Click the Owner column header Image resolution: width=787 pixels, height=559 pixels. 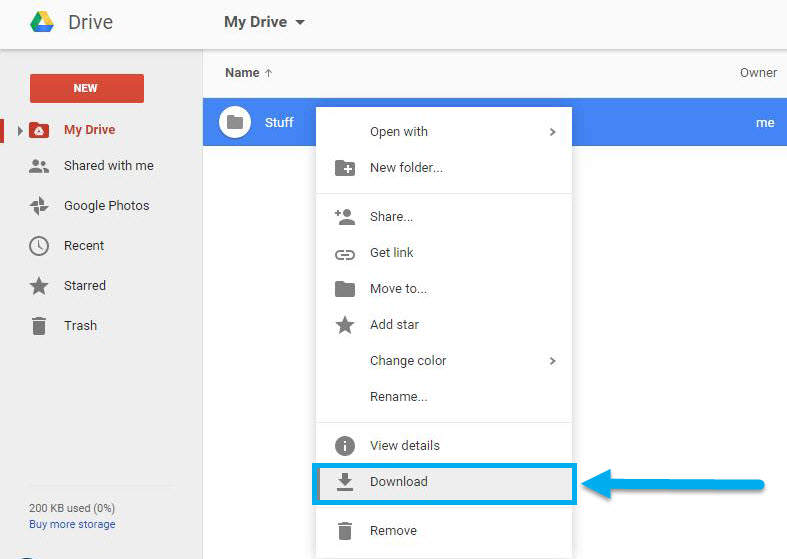pos(758,73)
